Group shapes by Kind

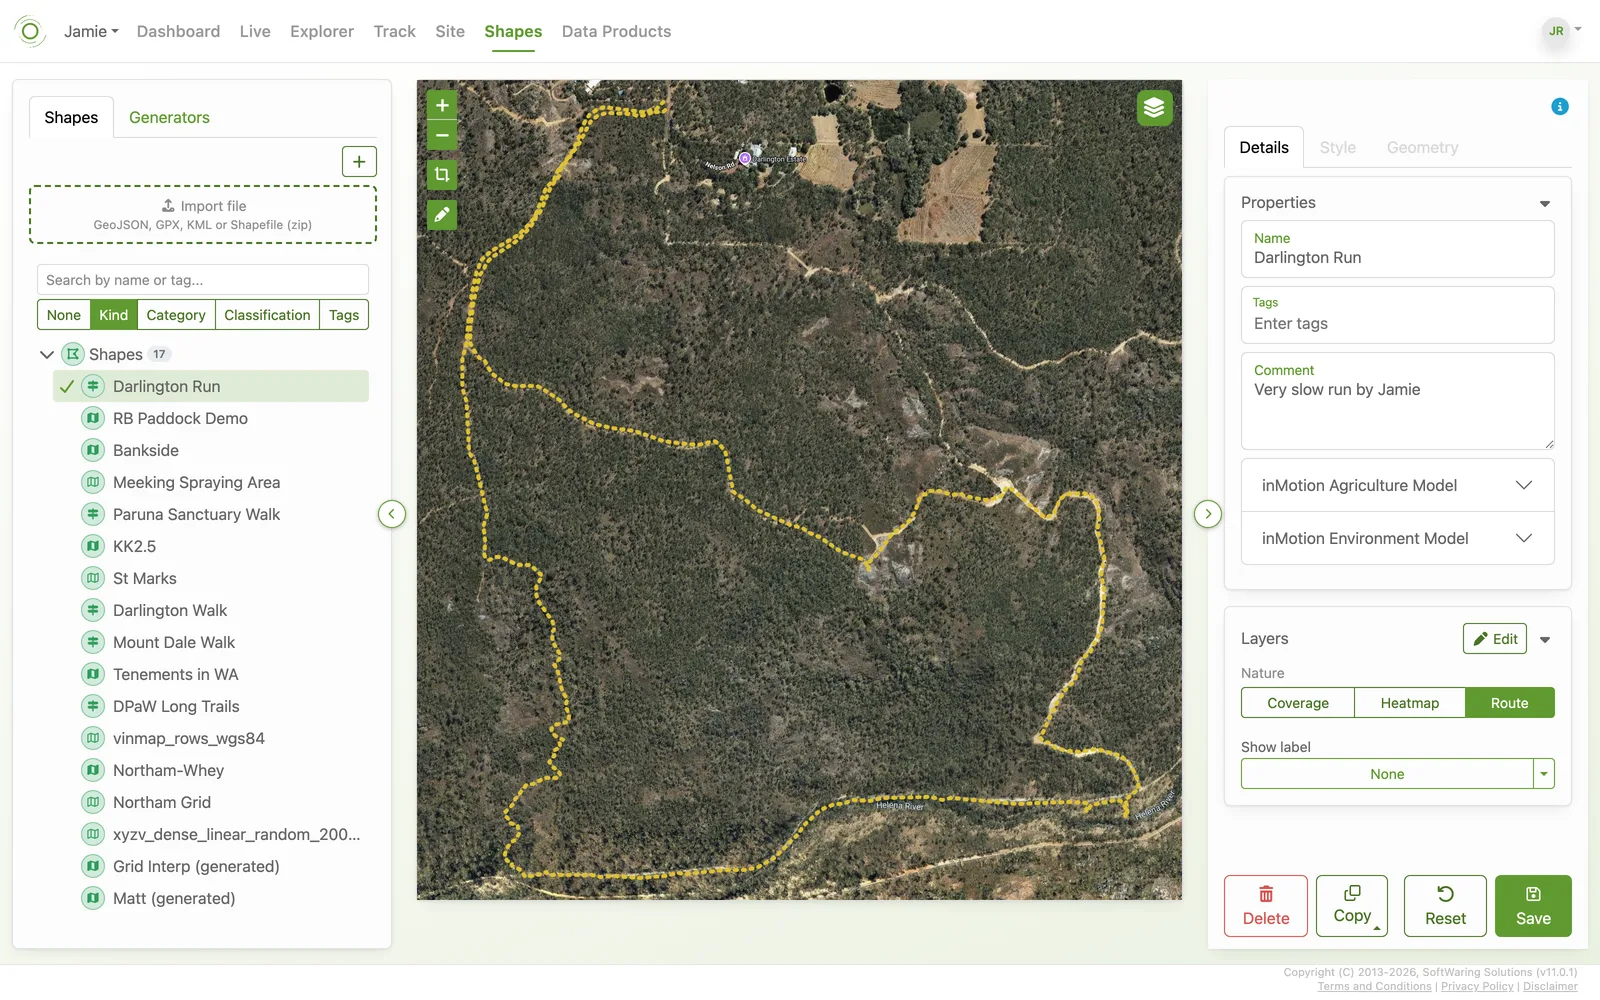(x=114, y=315)
